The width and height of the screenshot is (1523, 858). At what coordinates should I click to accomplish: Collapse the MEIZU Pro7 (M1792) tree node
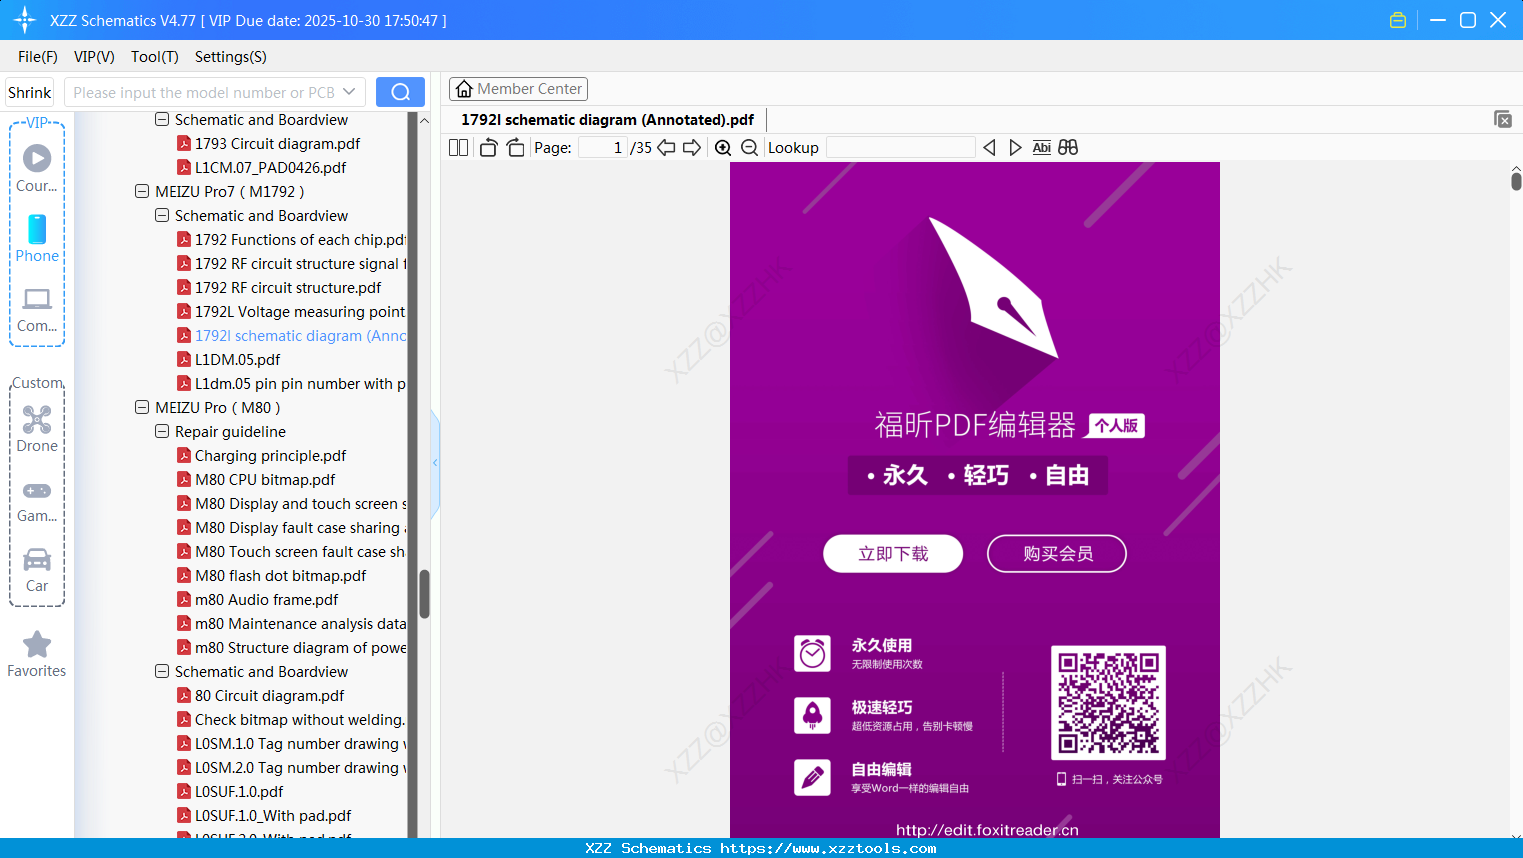pos(141,191)
